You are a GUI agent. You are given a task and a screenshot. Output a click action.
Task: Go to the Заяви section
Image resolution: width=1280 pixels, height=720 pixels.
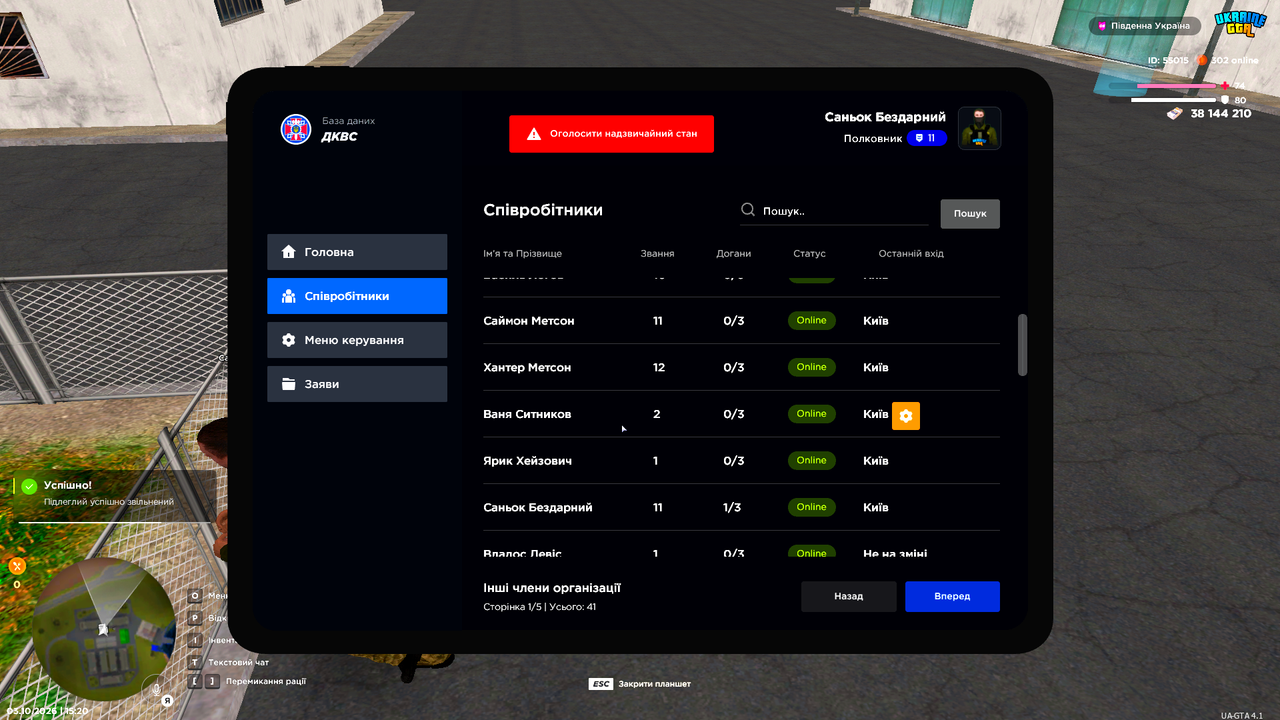(357, 384)
